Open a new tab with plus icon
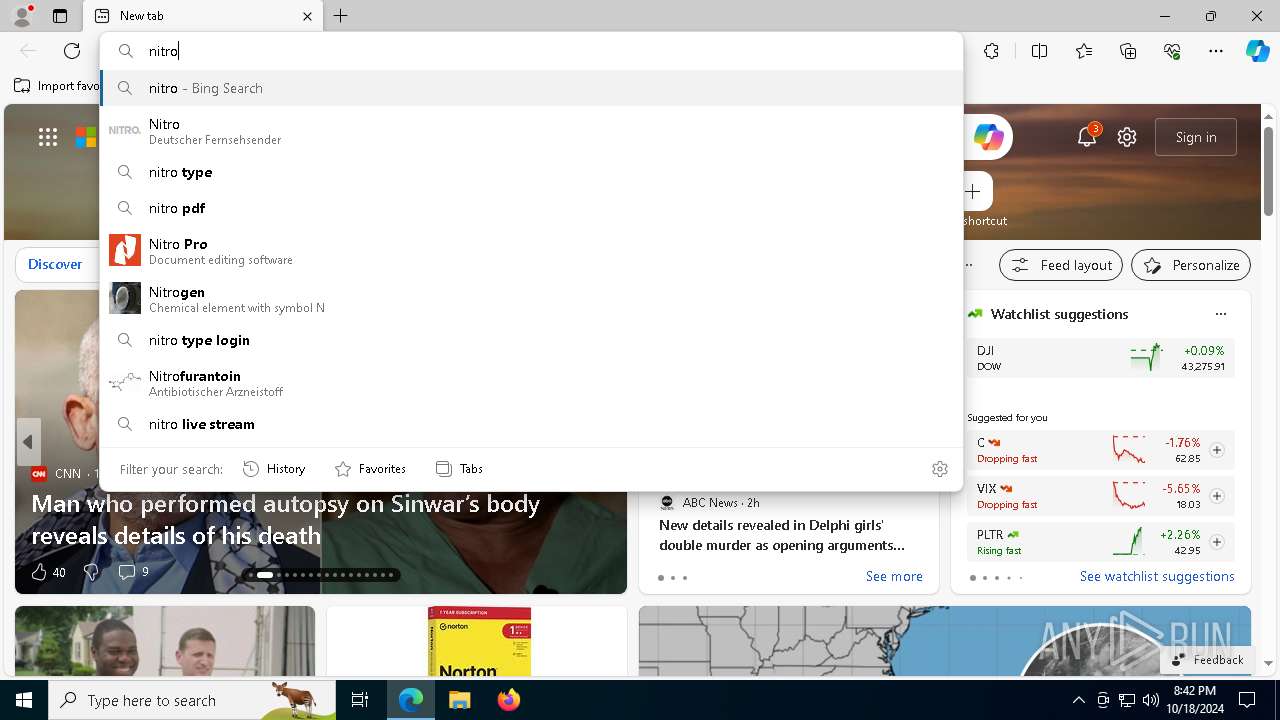Image resolution: width=1280 pixels, height=720 pixels. (x=341, y=16)
